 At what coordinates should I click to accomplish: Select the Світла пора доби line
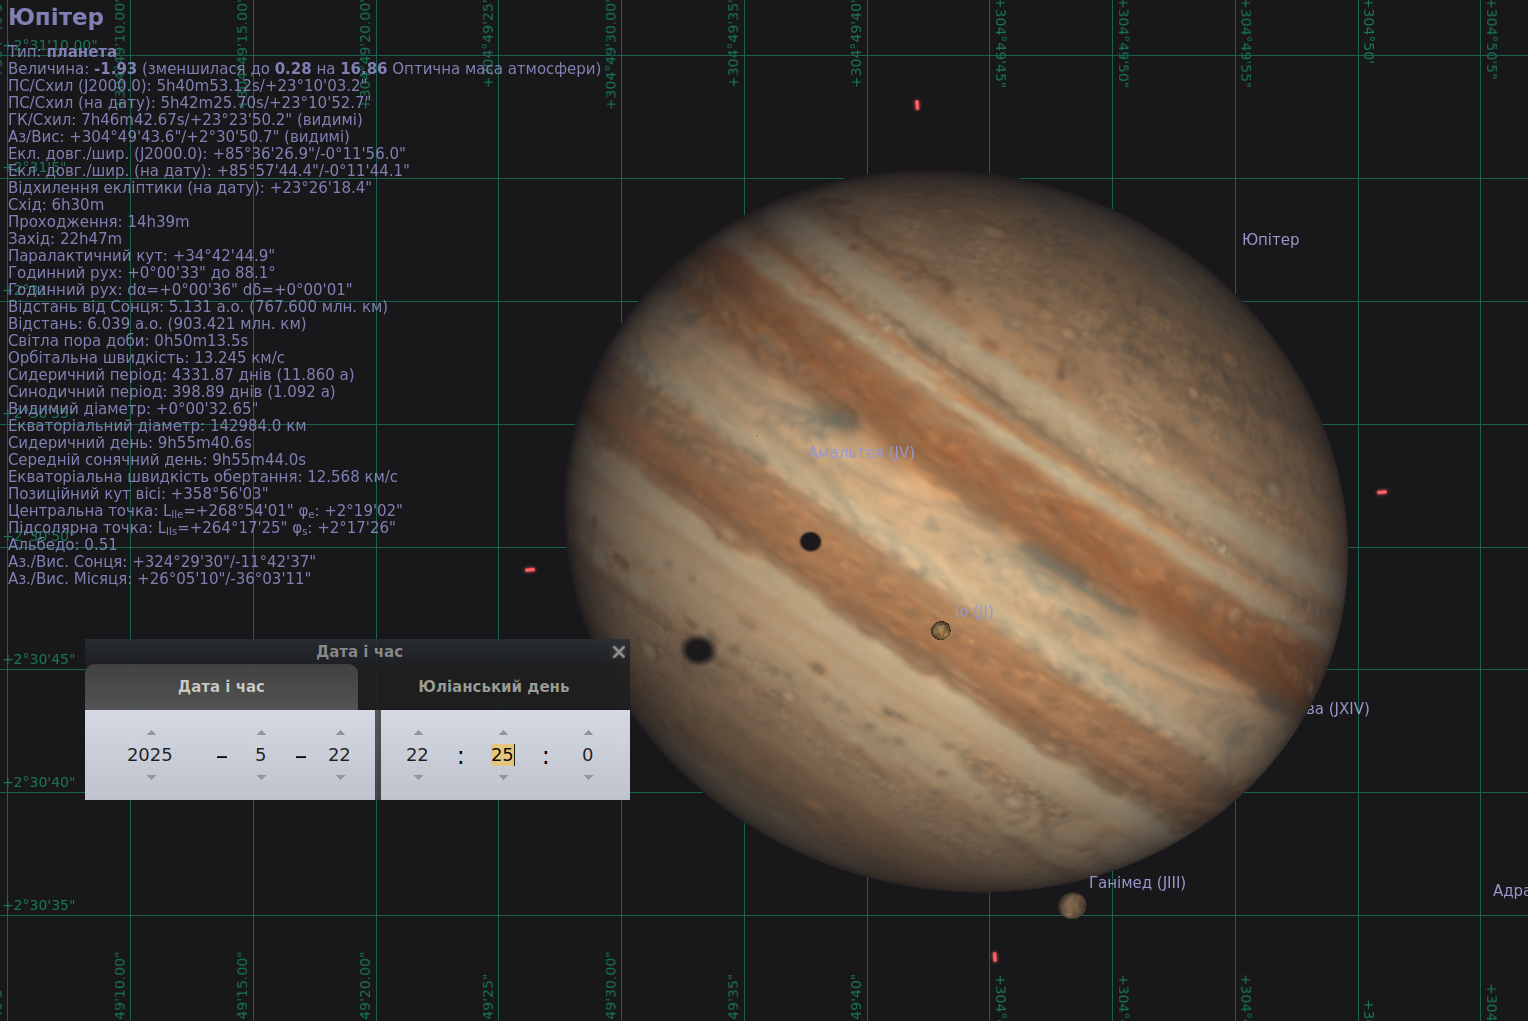pyautogui.click(x=128, y=341)
